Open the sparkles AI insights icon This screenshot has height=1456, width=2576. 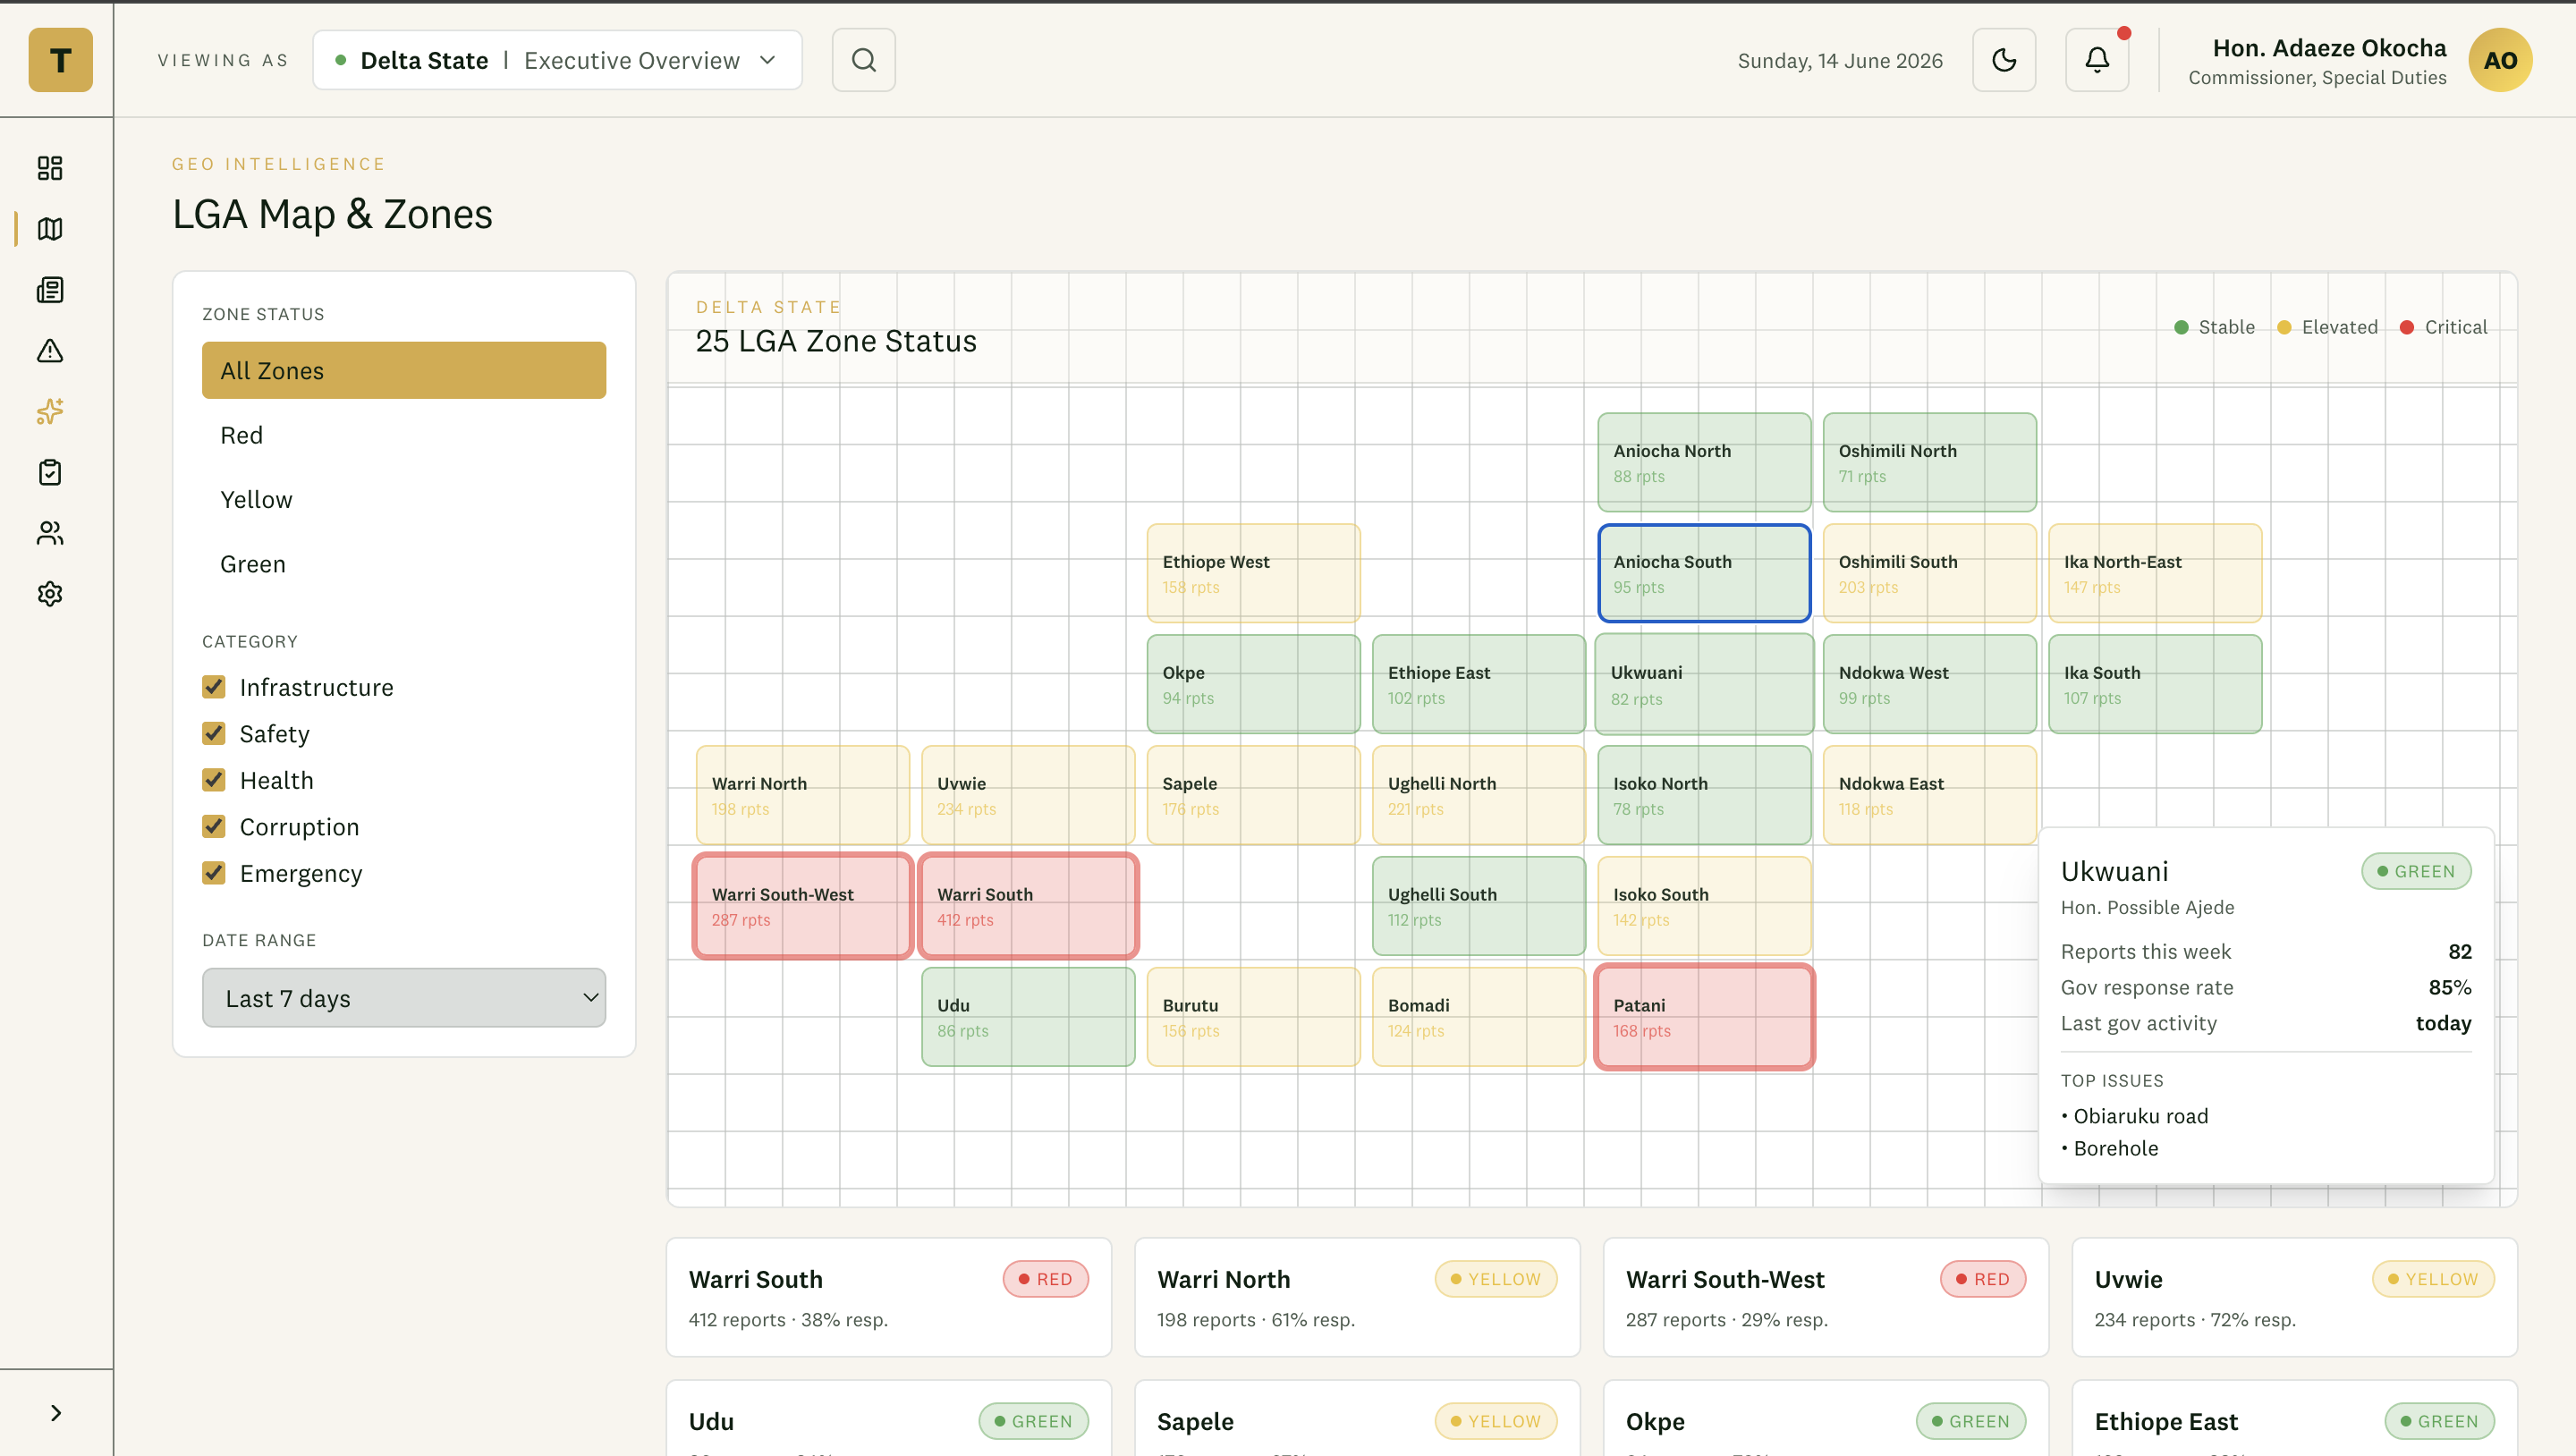coord(50,411)
